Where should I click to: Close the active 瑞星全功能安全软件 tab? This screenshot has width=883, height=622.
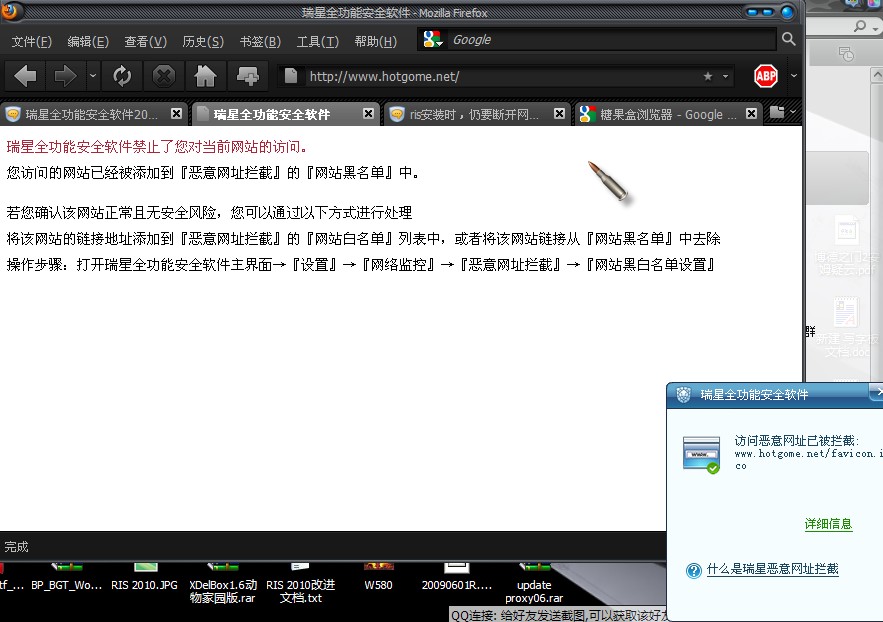(x=368, y=114)
